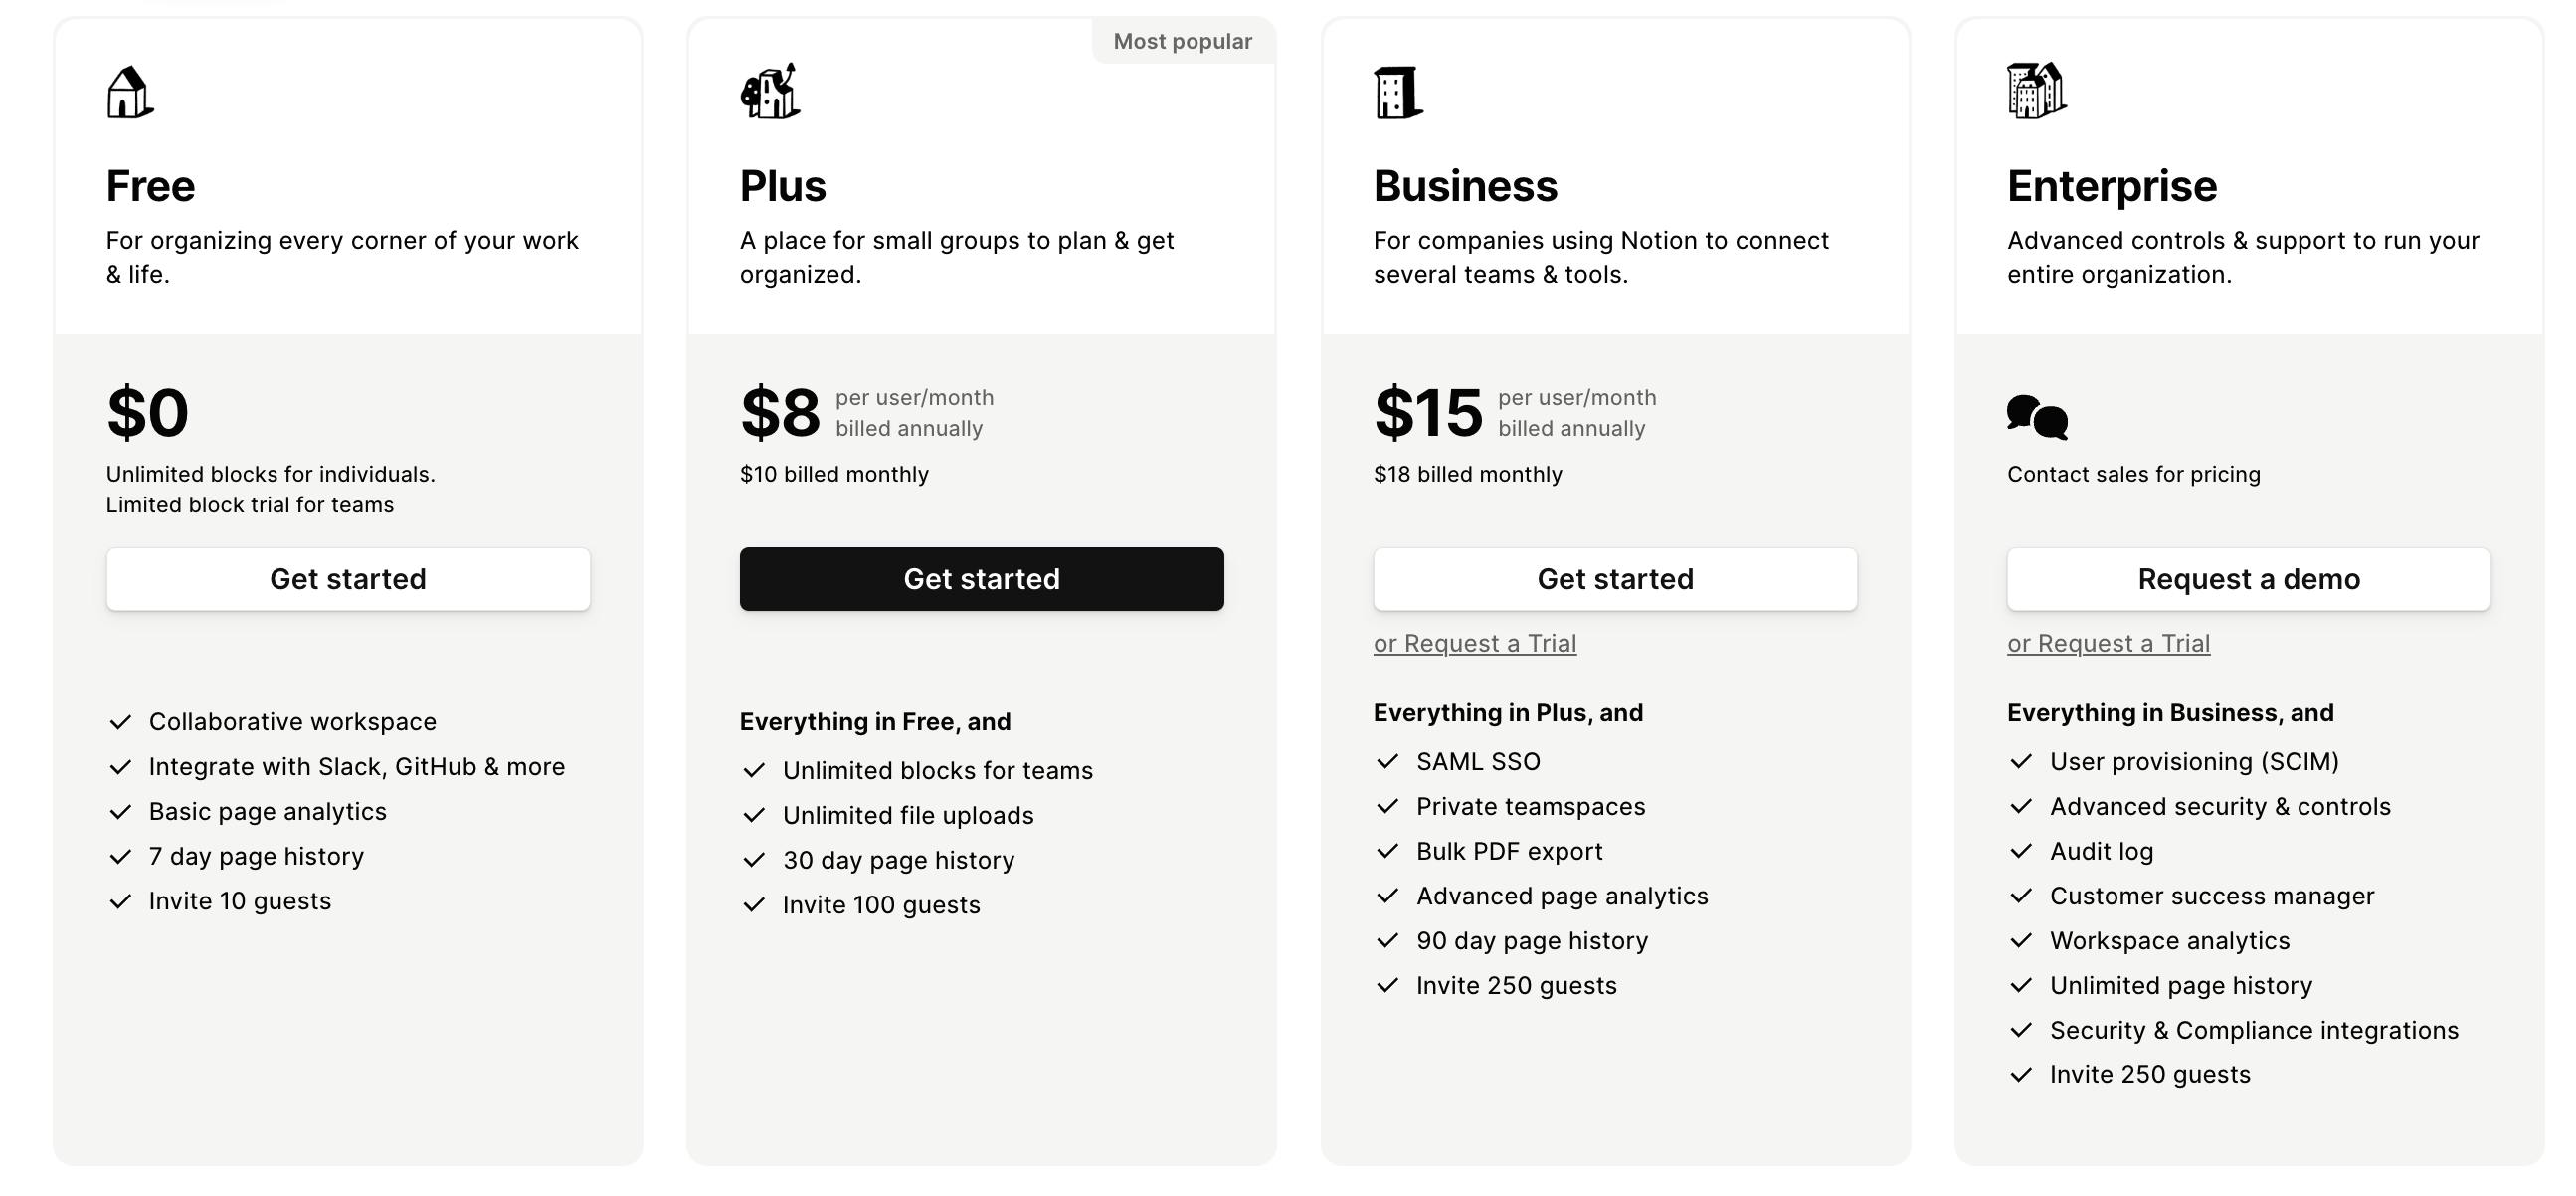Click the $15 Business price
This screenshot has width=2576, height=1196.
[x=1428, y=412]
